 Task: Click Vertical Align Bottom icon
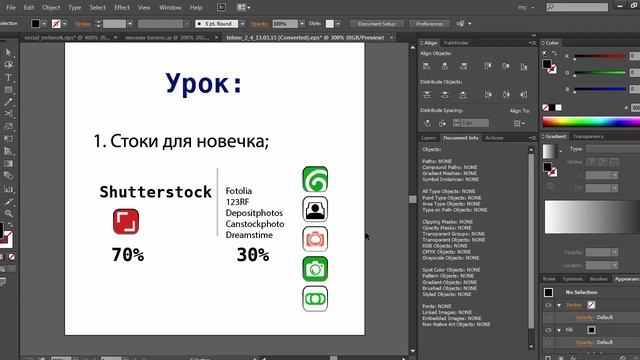[524, 66]
